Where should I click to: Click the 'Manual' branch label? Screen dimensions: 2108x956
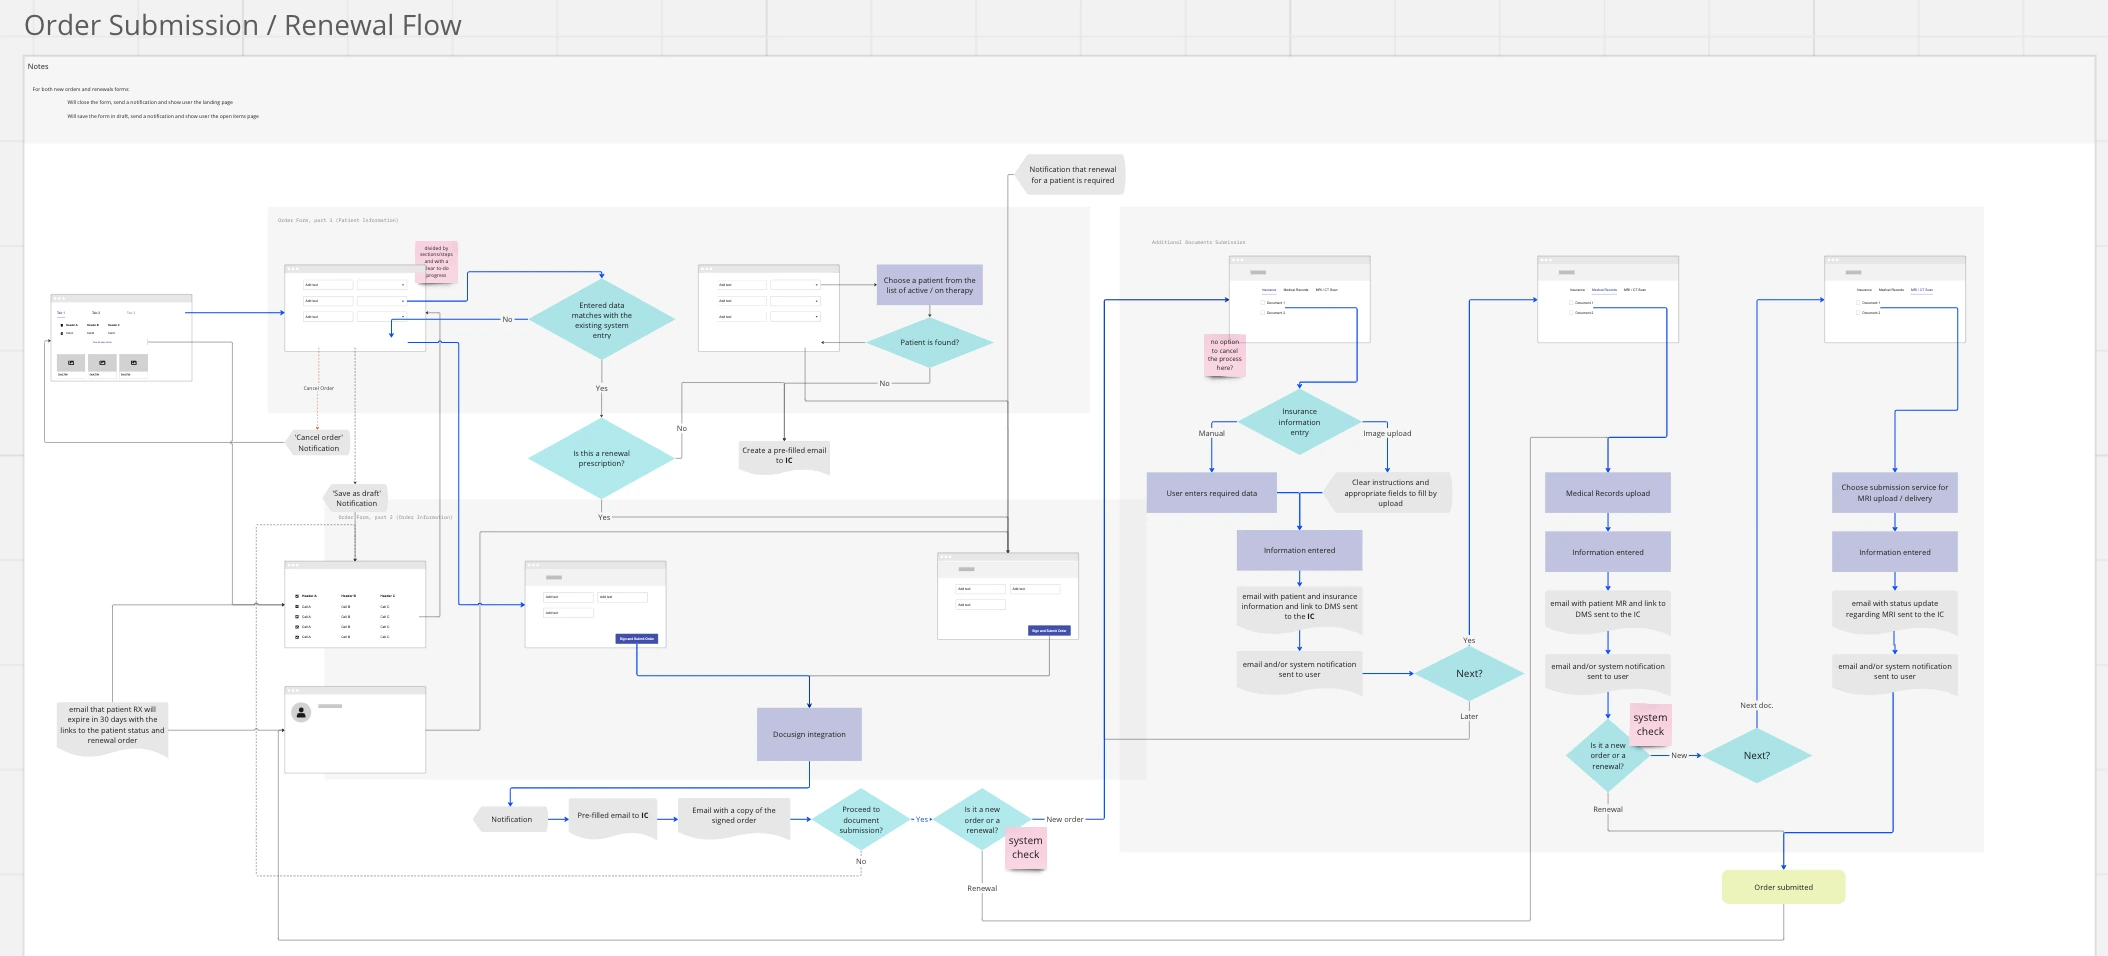(x=1211, y=433)
